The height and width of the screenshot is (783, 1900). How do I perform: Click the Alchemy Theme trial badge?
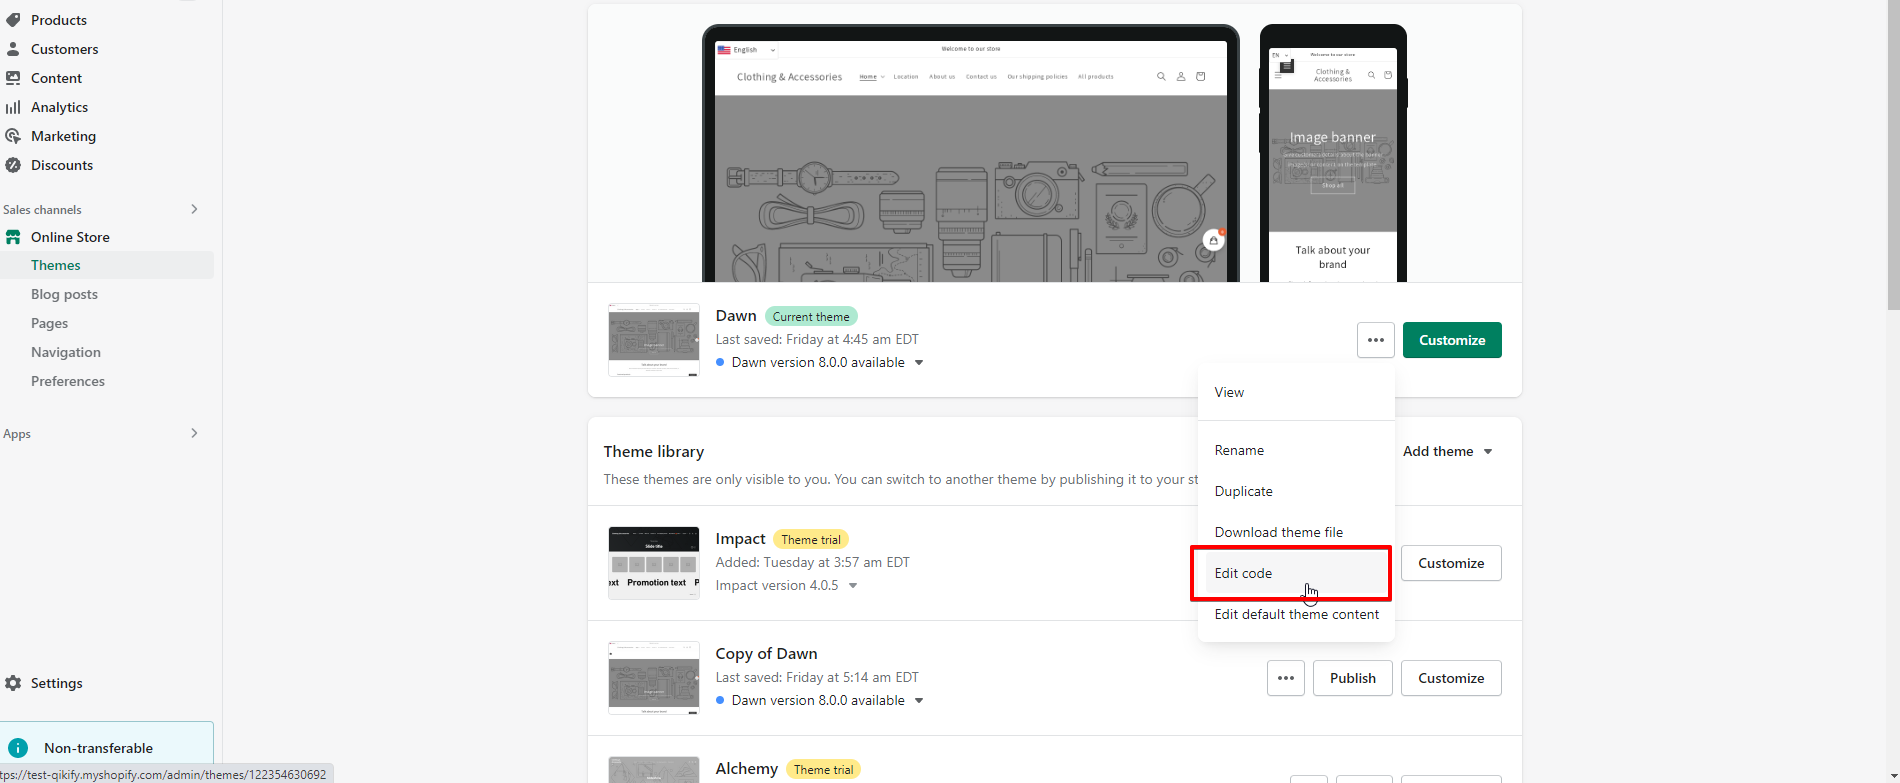824,769
